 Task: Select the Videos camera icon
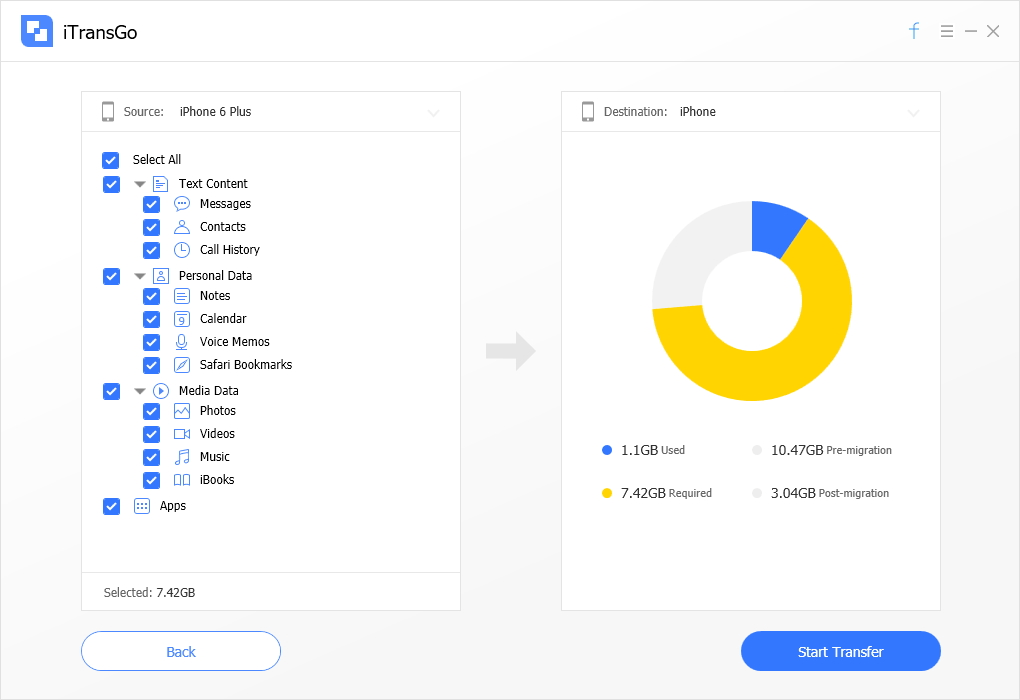[181, 433]
